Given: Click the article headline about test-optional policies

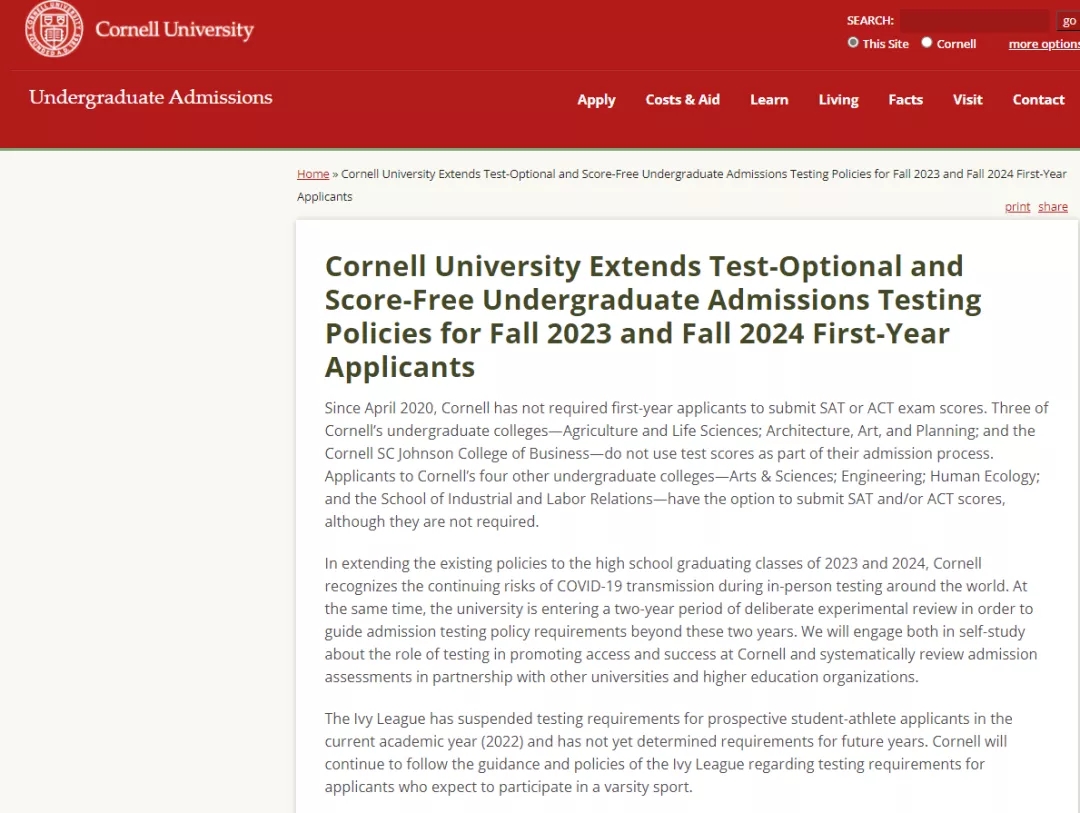Looking at the screenshot, I should tap(653, 316).
